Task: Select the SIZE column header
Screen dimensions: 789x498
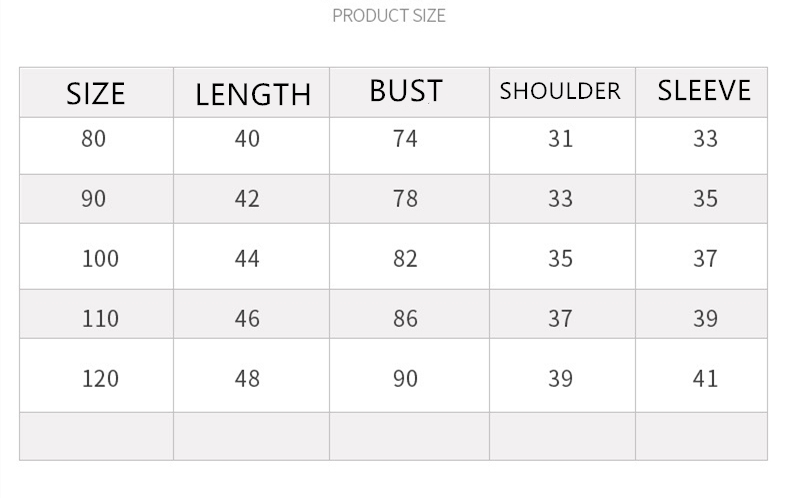Action: pos(96,93)
